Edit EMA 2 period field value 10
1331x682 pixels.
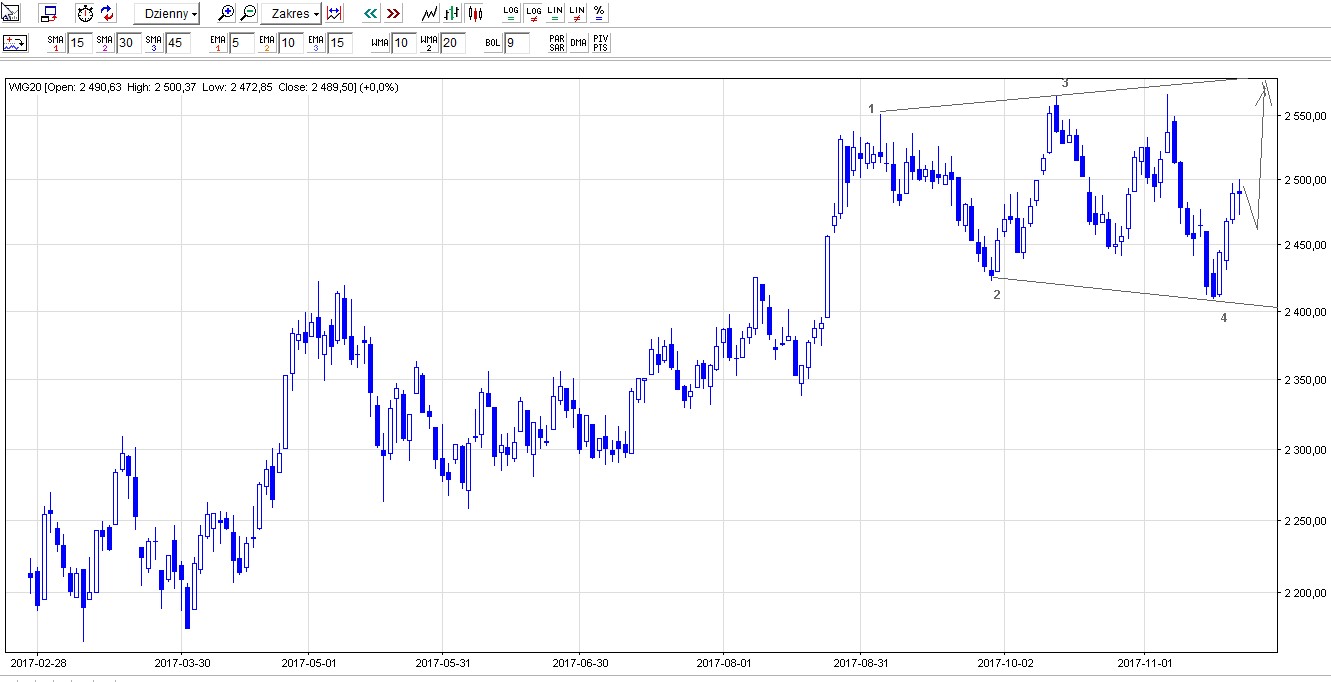[291, 43]
